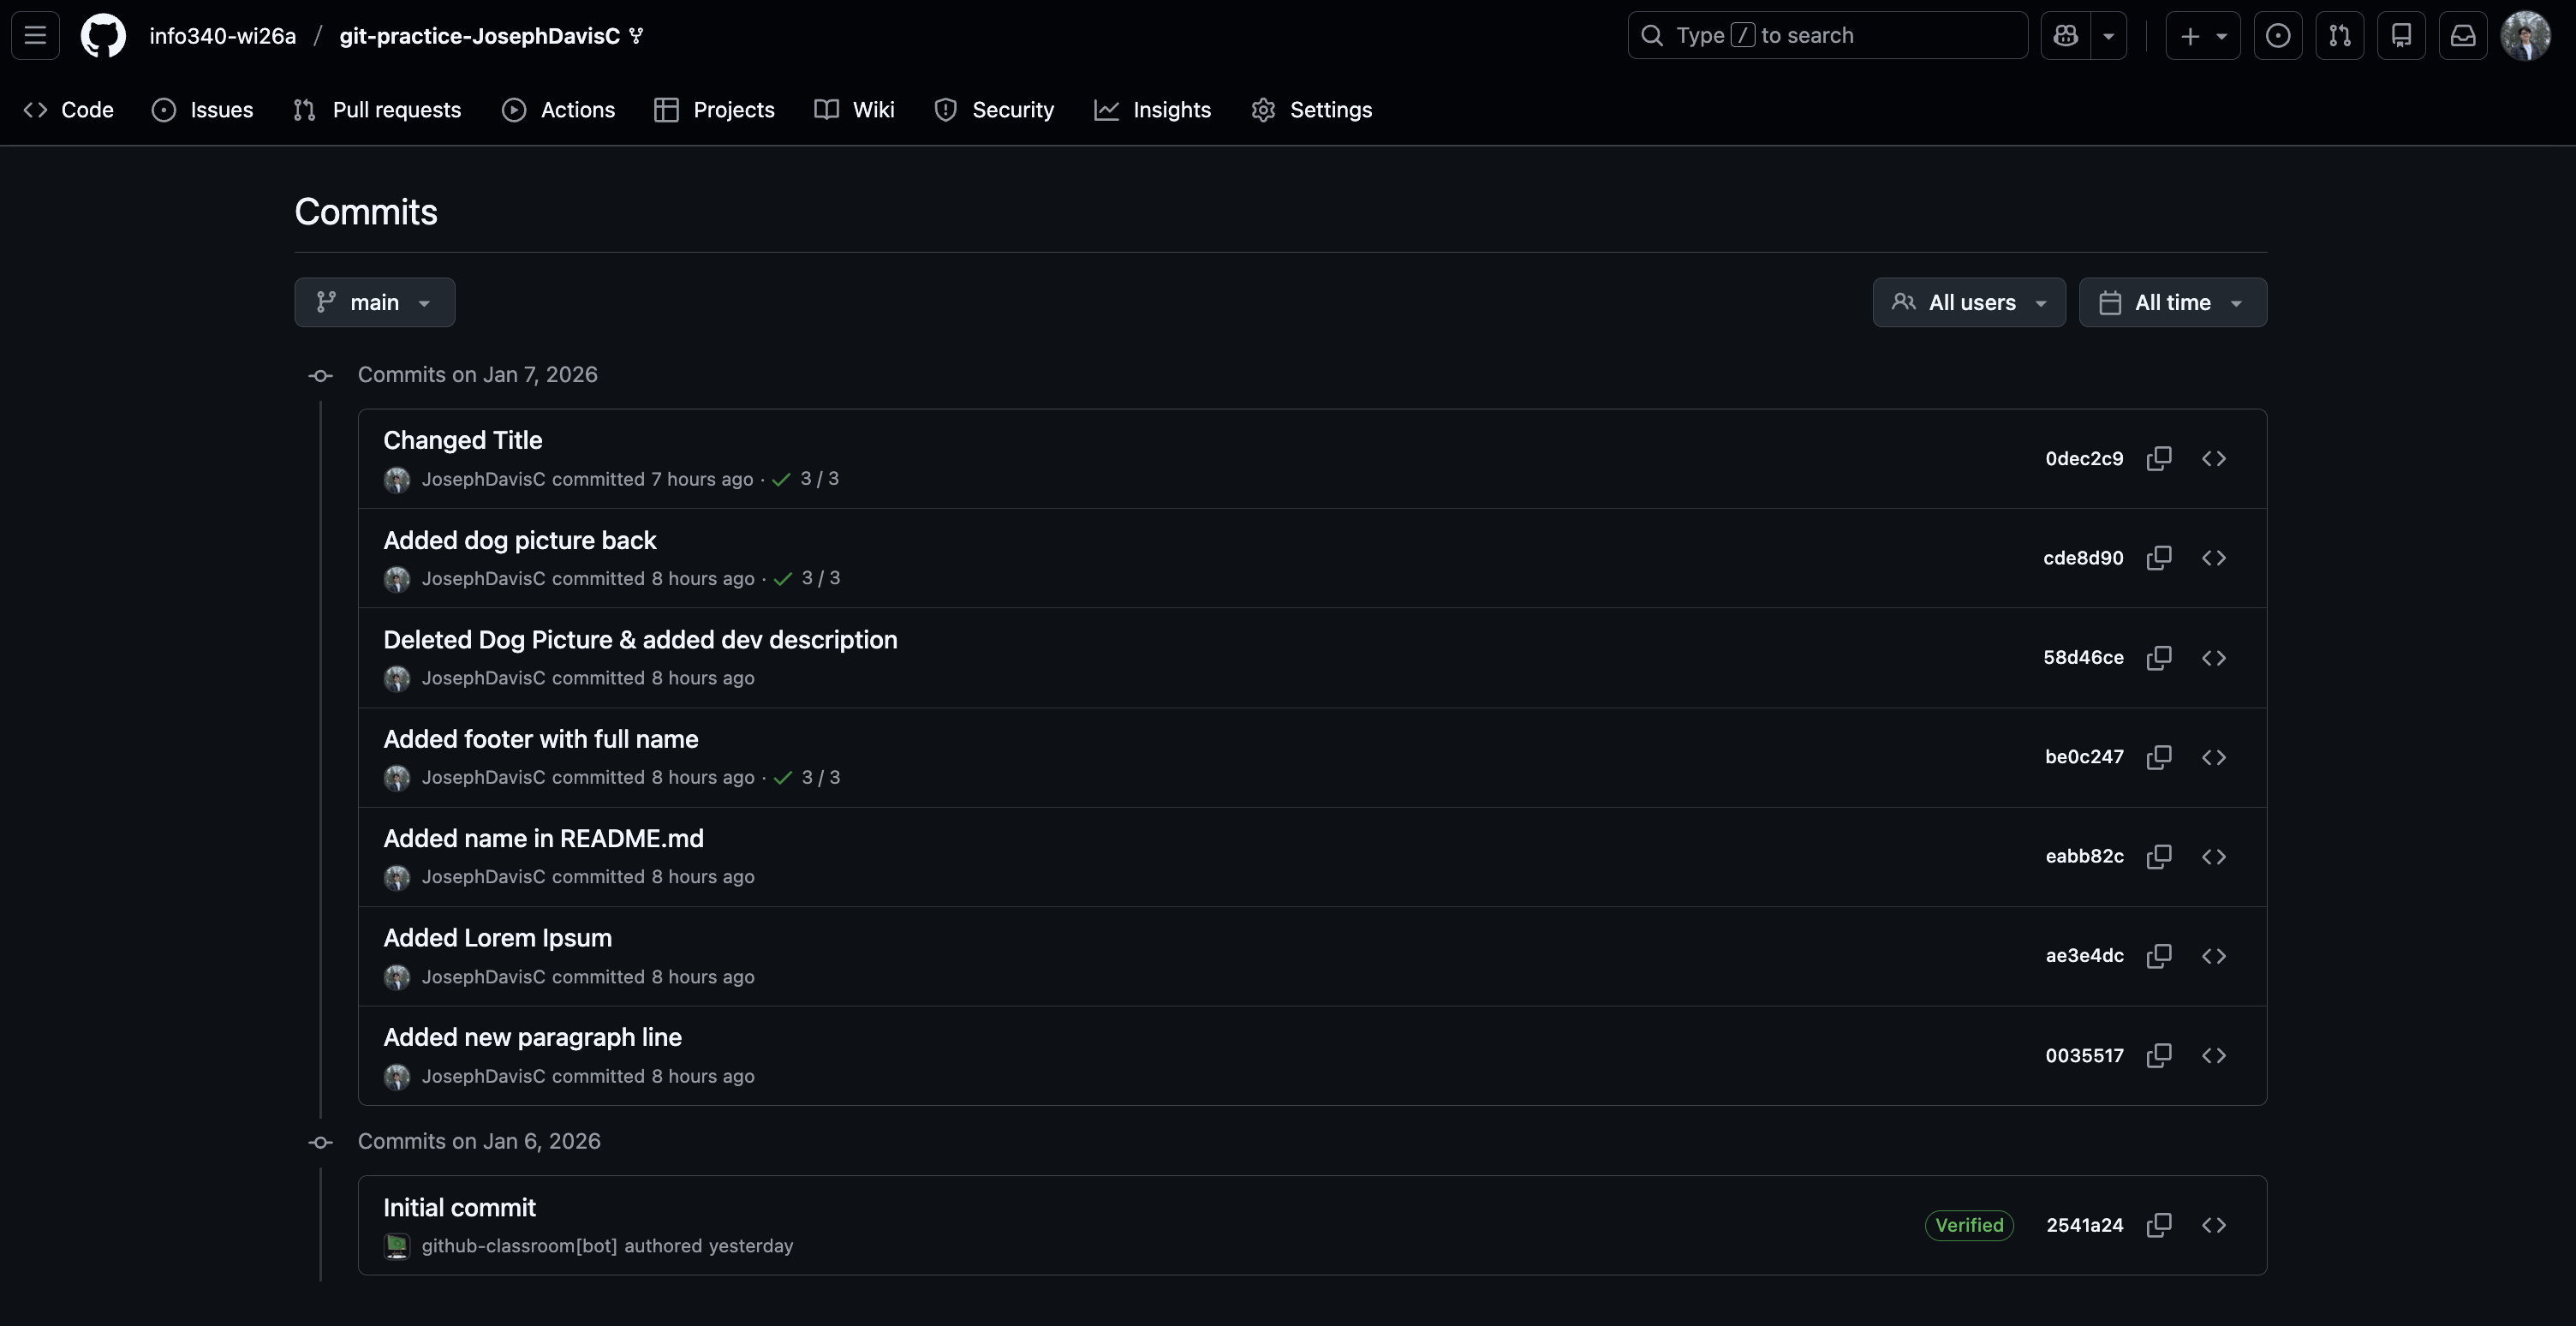Click the search field to start searching

point(1828,35)
